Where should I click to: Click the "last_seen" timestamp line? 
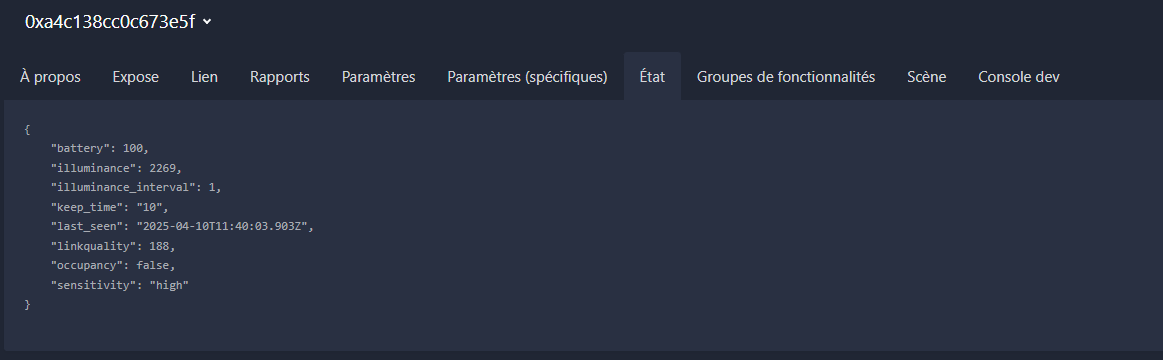pos(182,226)
